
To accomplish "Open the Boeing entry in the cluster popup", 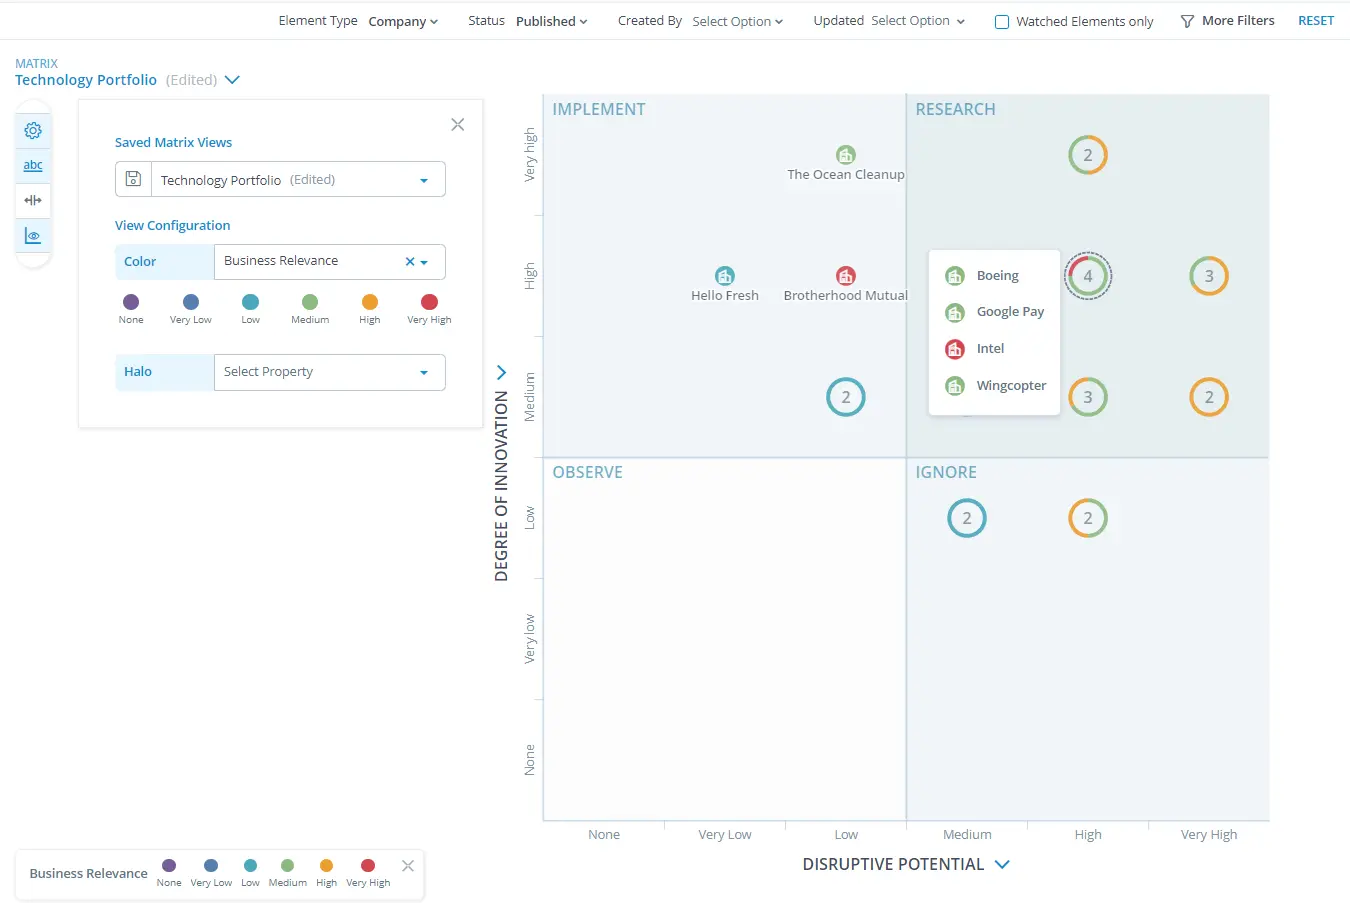I will click(994, 276).
